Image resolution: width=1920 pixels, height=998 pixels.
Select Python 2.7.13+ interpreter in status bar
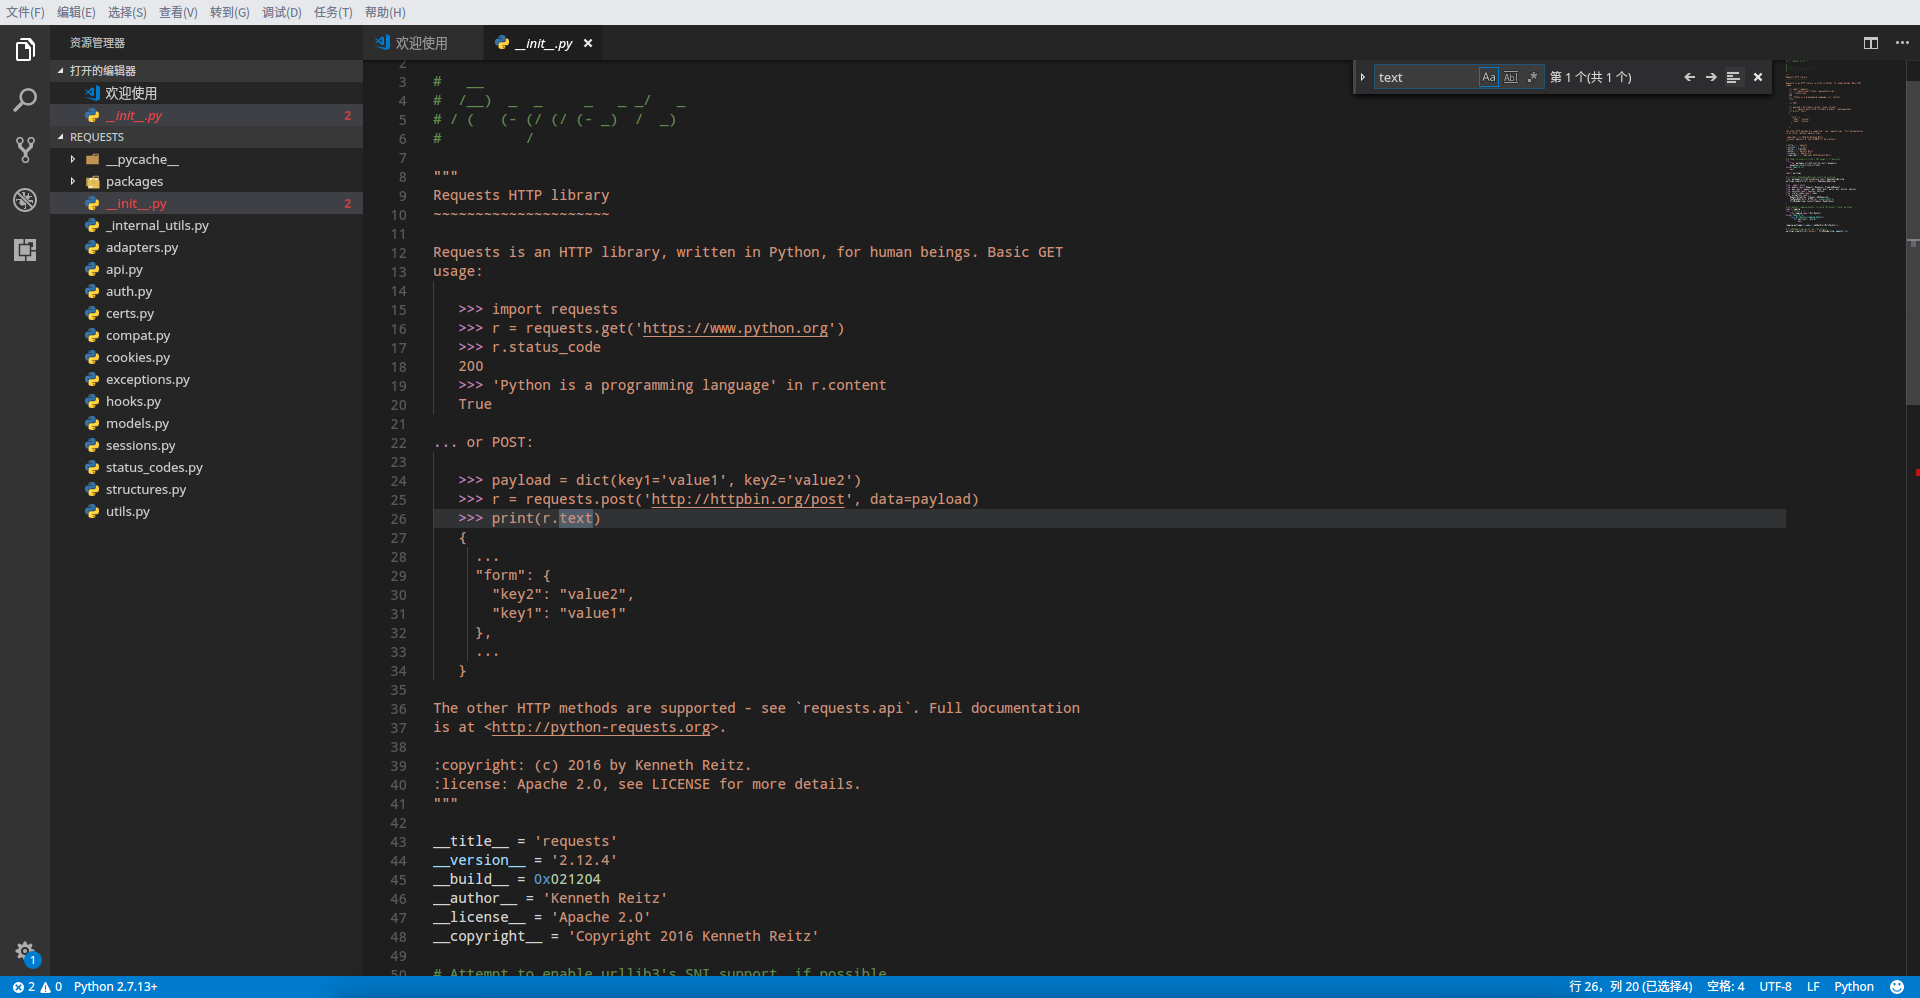tap(116, 987)
